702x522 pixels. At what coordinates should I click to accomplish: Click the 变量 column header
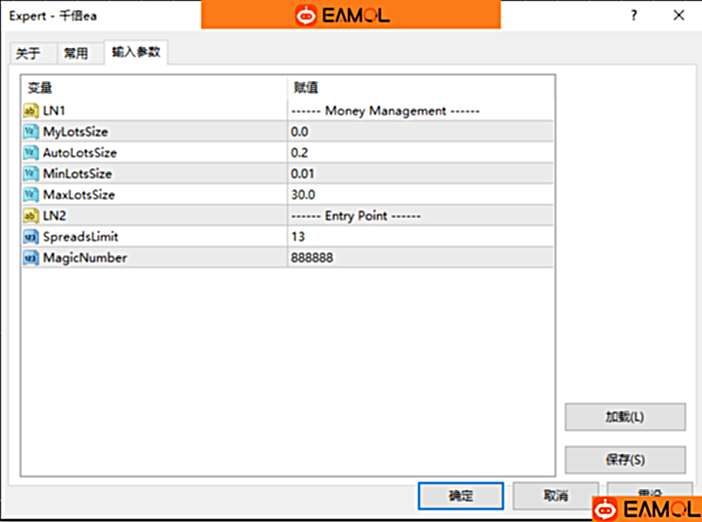(x=154, y=88)
